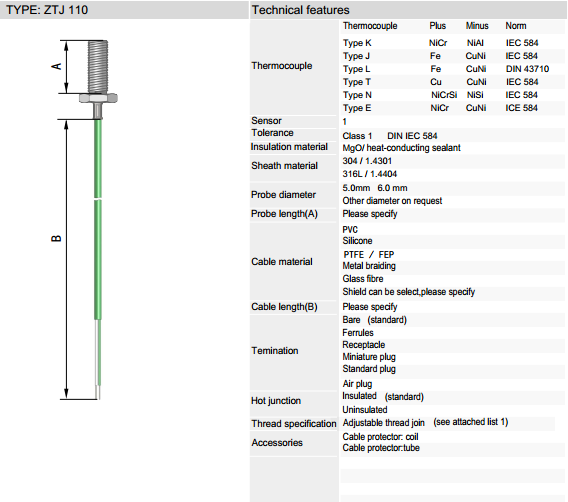
Task: Click the threaded probe in the diagram
Action: 98,67
